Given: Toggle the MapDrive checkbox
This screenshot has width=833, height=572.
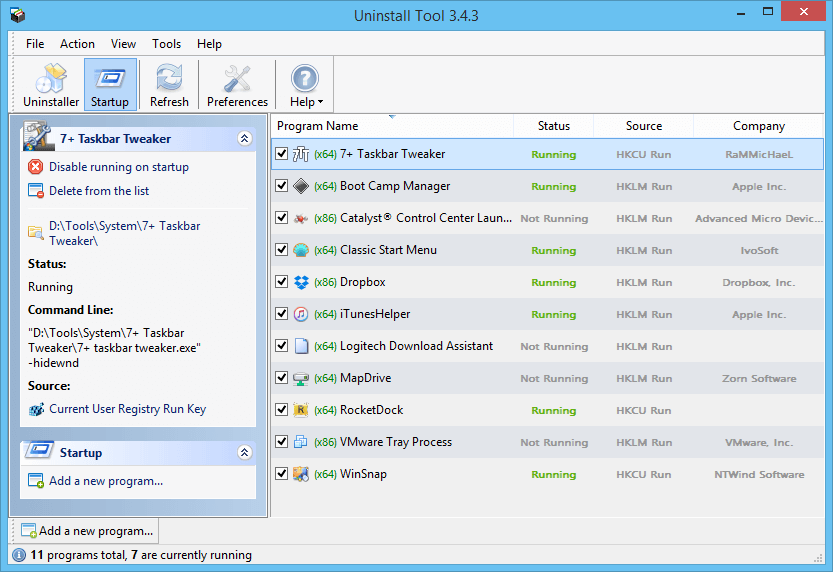Looking at the screenshot, I should tap(282, 378).
